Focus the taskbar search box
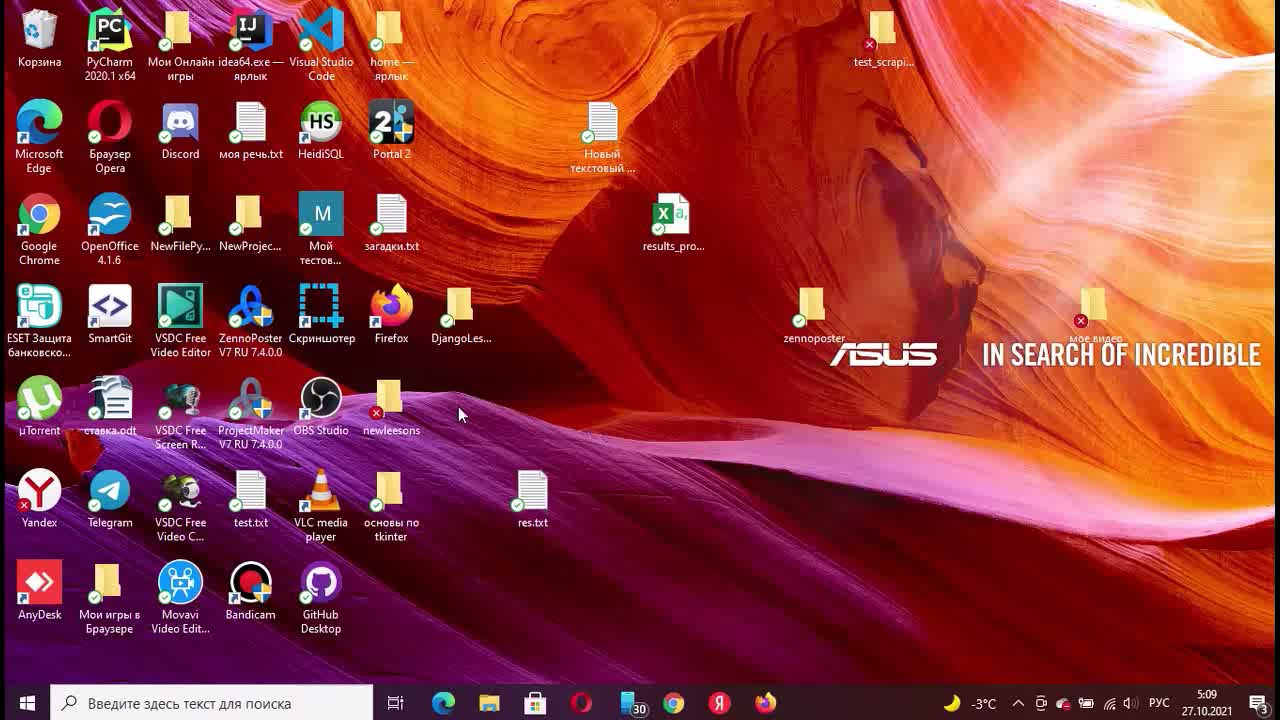 (212, 703)
